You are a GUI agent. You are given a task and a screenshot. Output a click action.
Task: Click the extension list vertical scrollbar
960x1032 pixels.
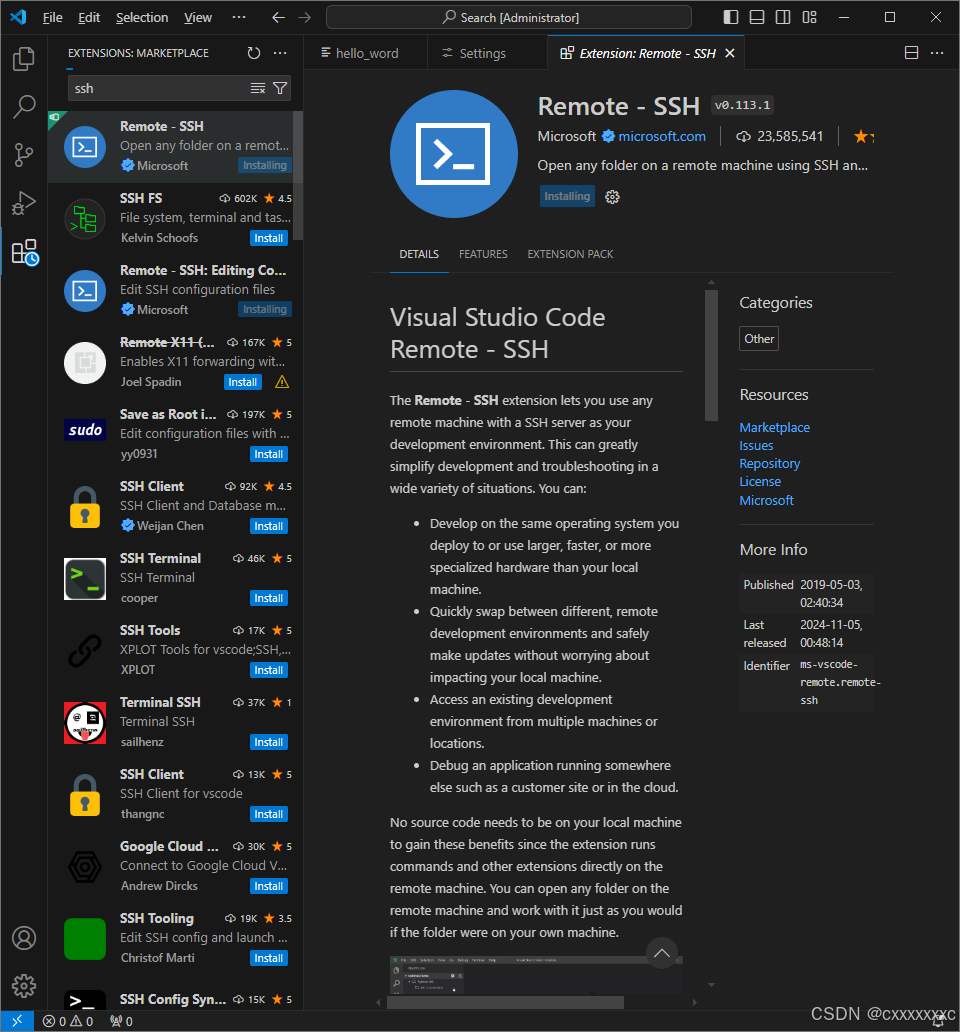tap(298, 176)
